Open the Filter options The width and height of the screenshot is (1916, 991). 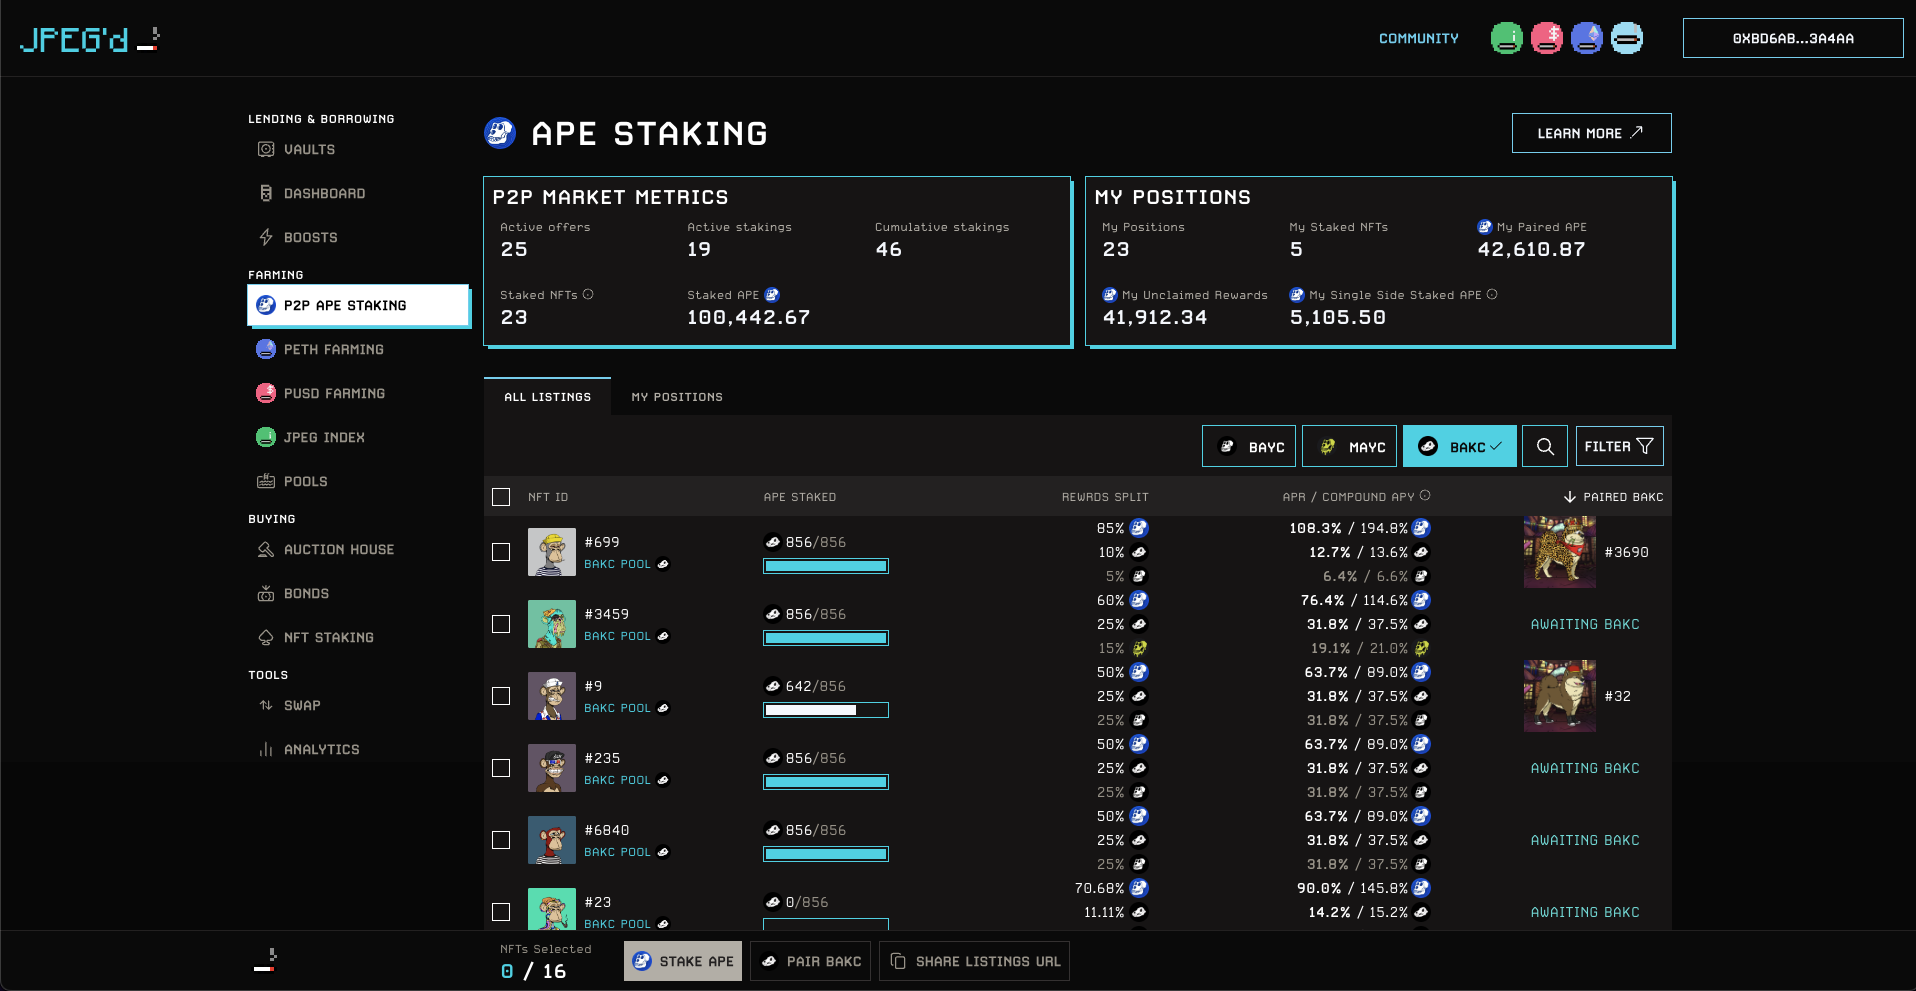pos(1619,446)
